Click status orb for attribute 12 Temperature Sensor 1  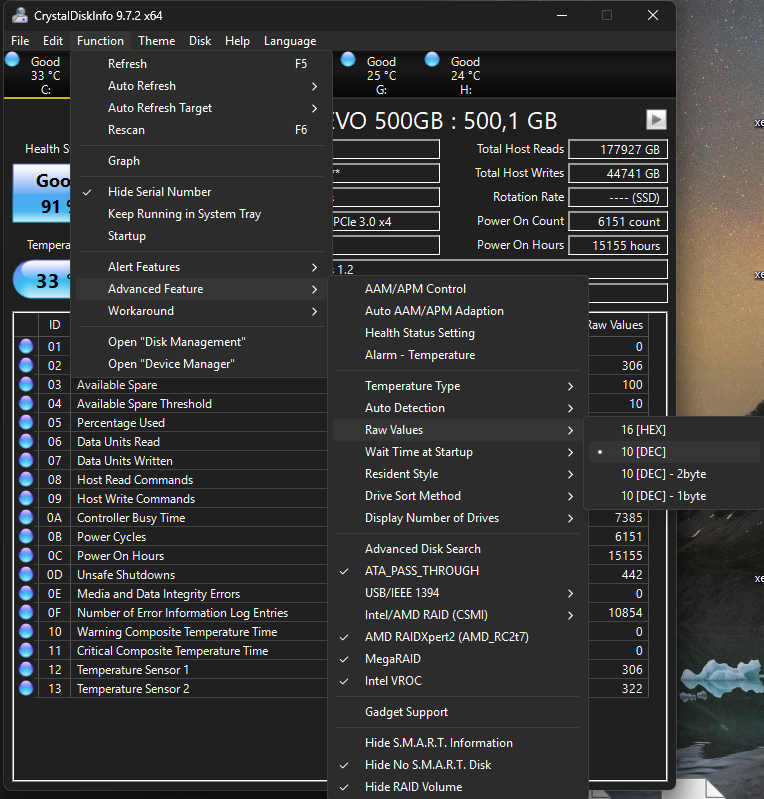pos(26,670)
